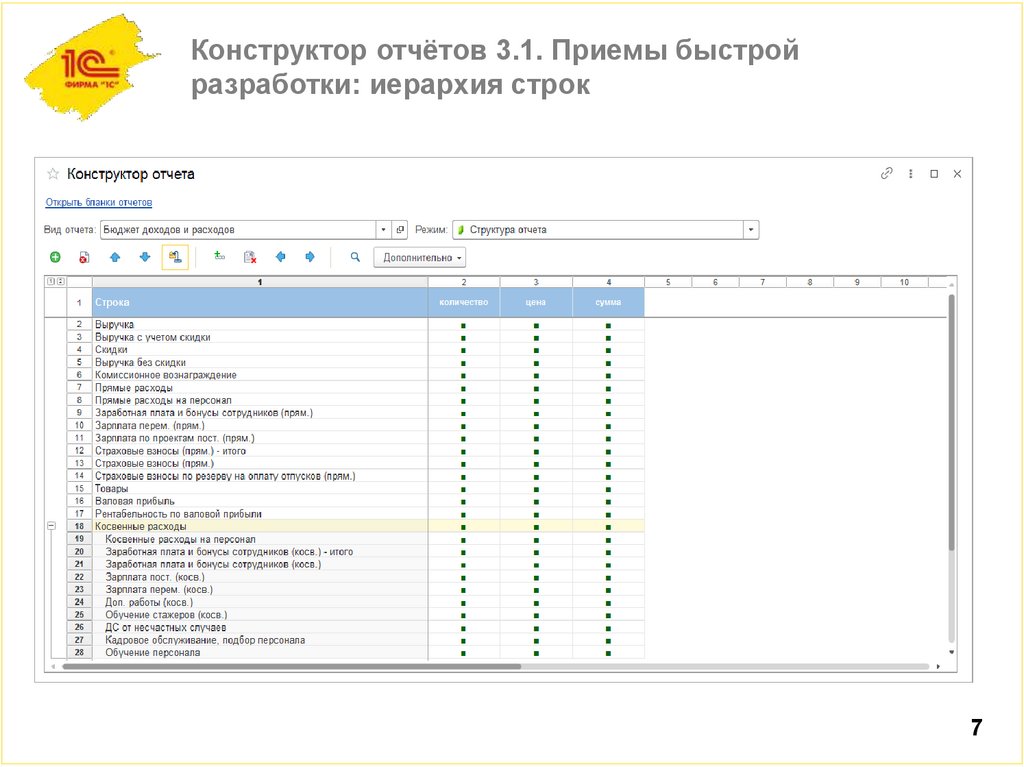Toggle the цена indicator for the Скидки row
Screen dimensions: 1024x767
[536, 350]
